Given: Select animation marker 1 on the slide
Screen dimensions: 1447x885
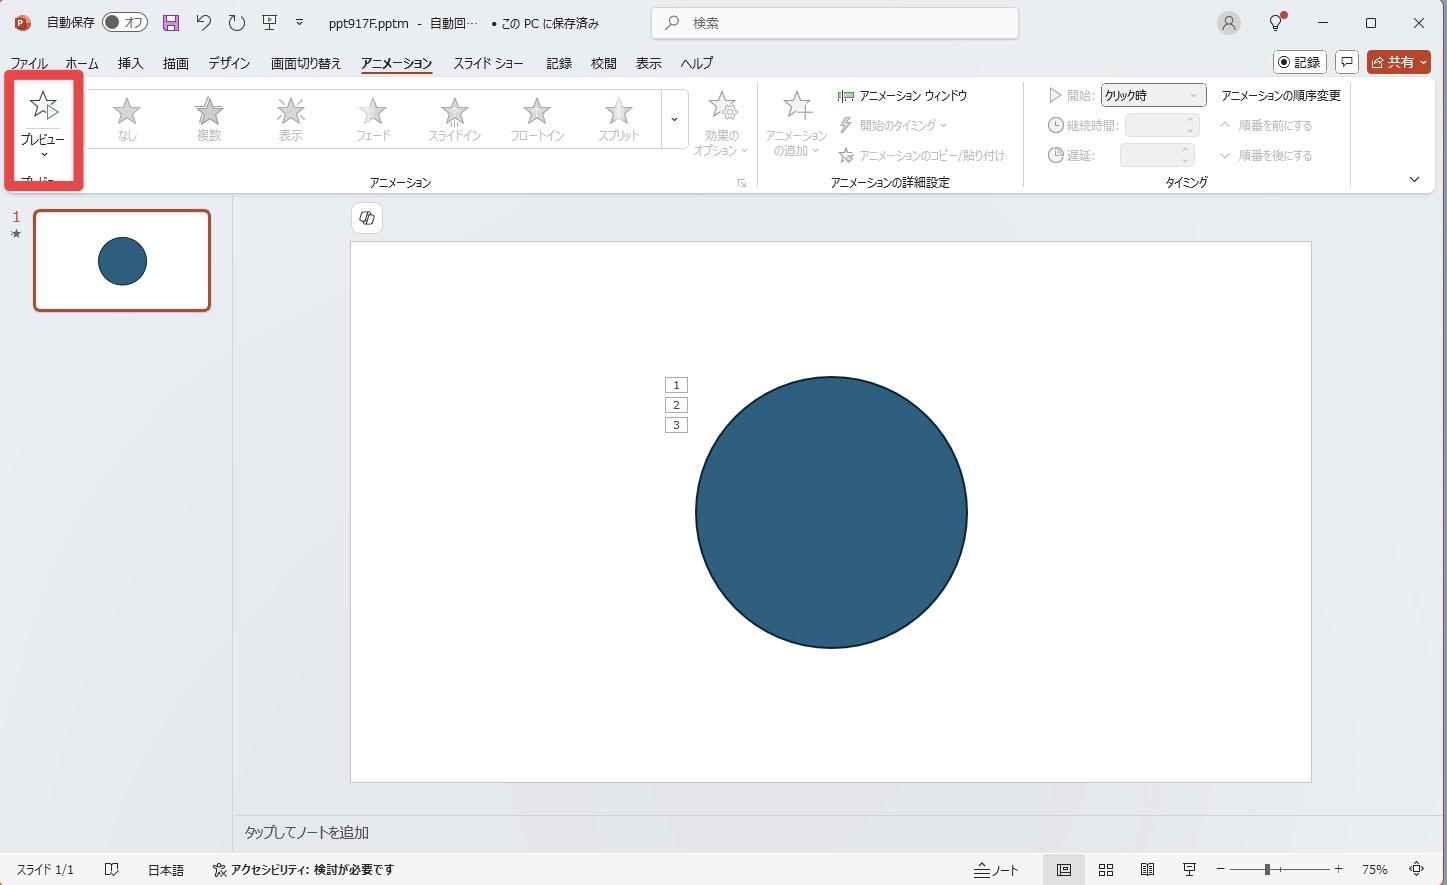Looking at the screenshot, I should (676, 385).
